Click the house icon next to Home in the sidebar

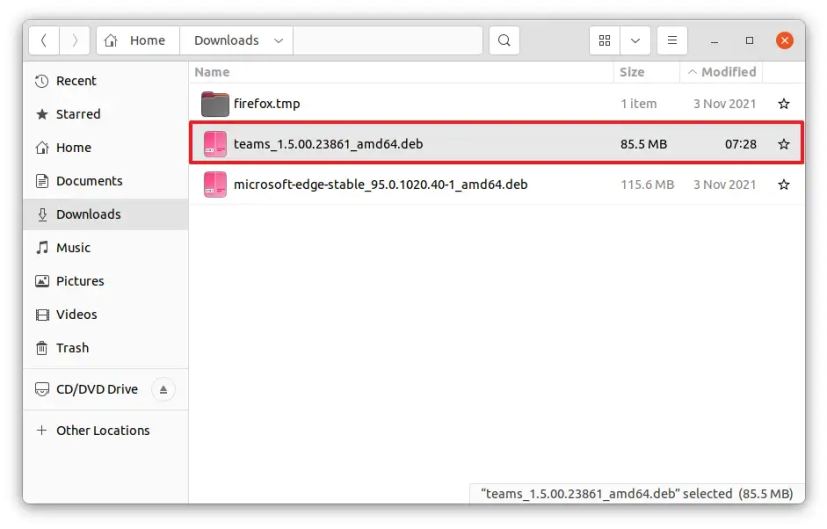click(42, 148)
